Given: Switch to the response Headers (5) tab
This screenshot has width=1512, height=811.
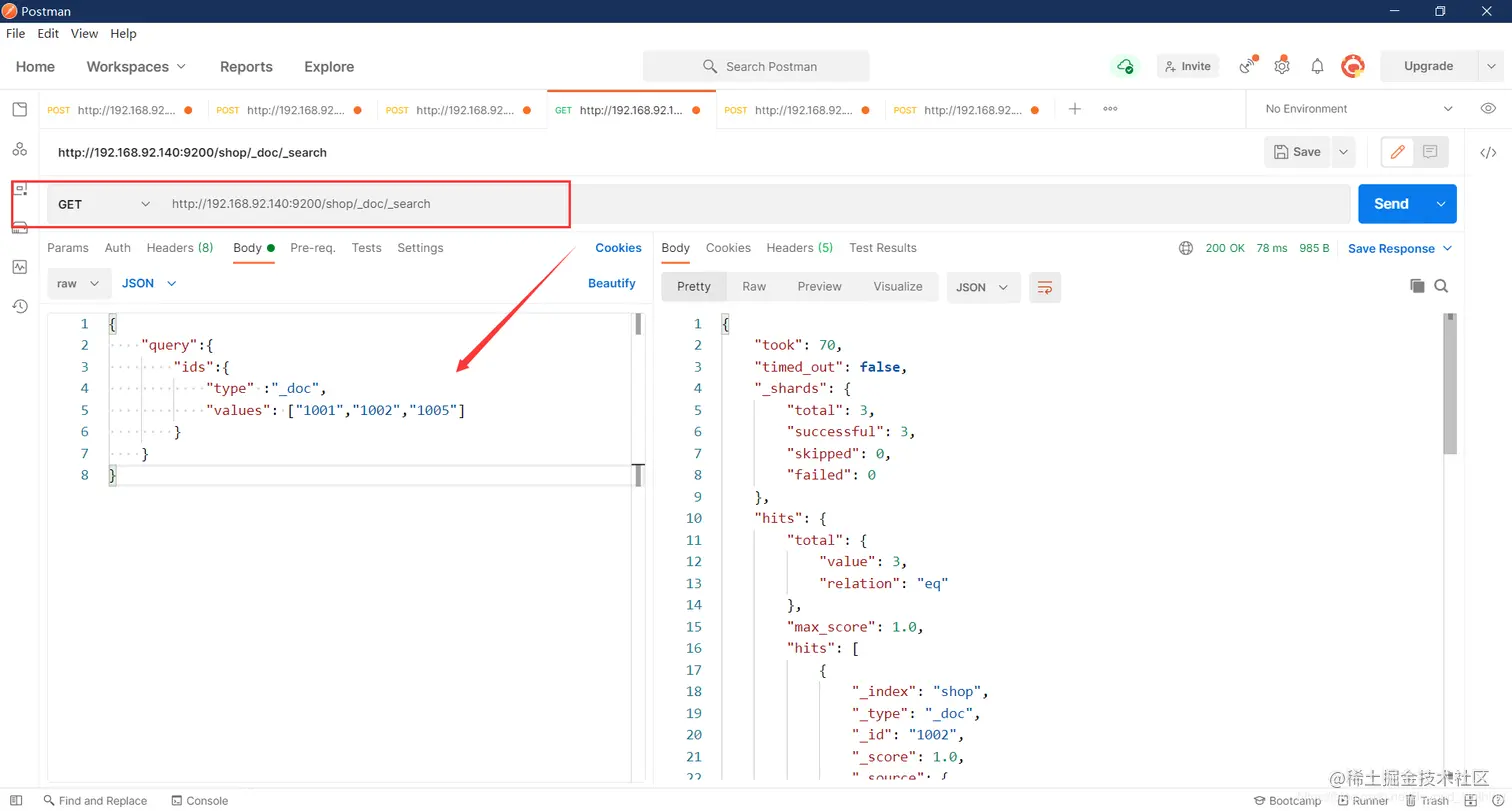Looking at the screenshot, I should click(800, 247).
